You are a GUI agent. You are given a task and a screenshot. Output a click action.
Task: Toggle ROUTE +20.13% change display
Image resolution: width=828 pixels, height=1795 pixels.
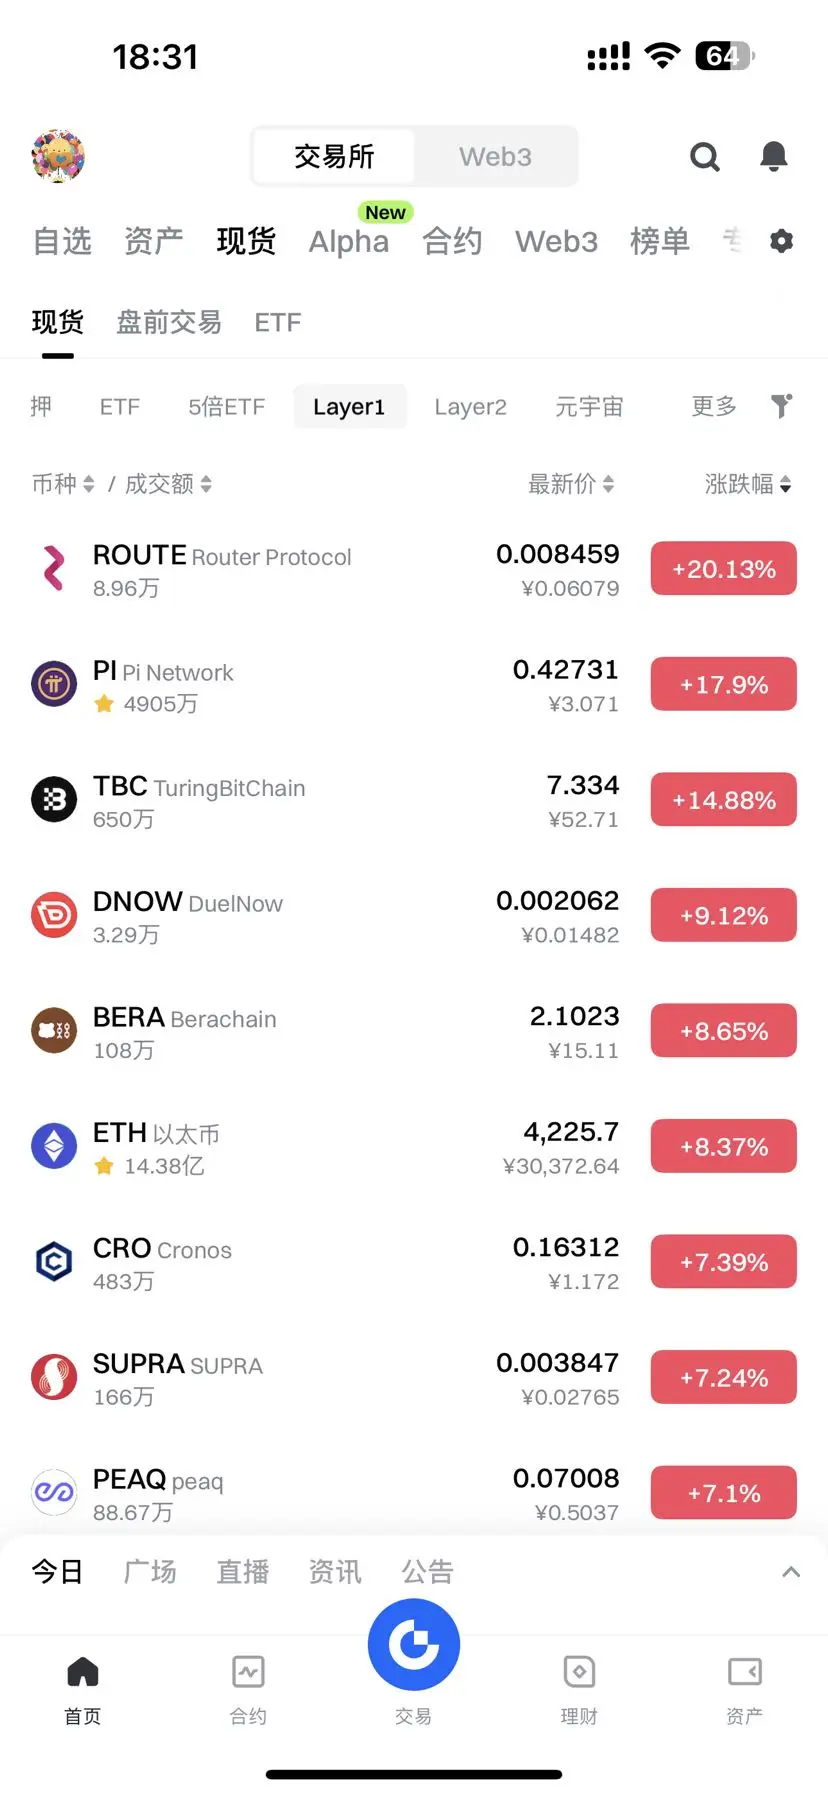coord(724,569)
